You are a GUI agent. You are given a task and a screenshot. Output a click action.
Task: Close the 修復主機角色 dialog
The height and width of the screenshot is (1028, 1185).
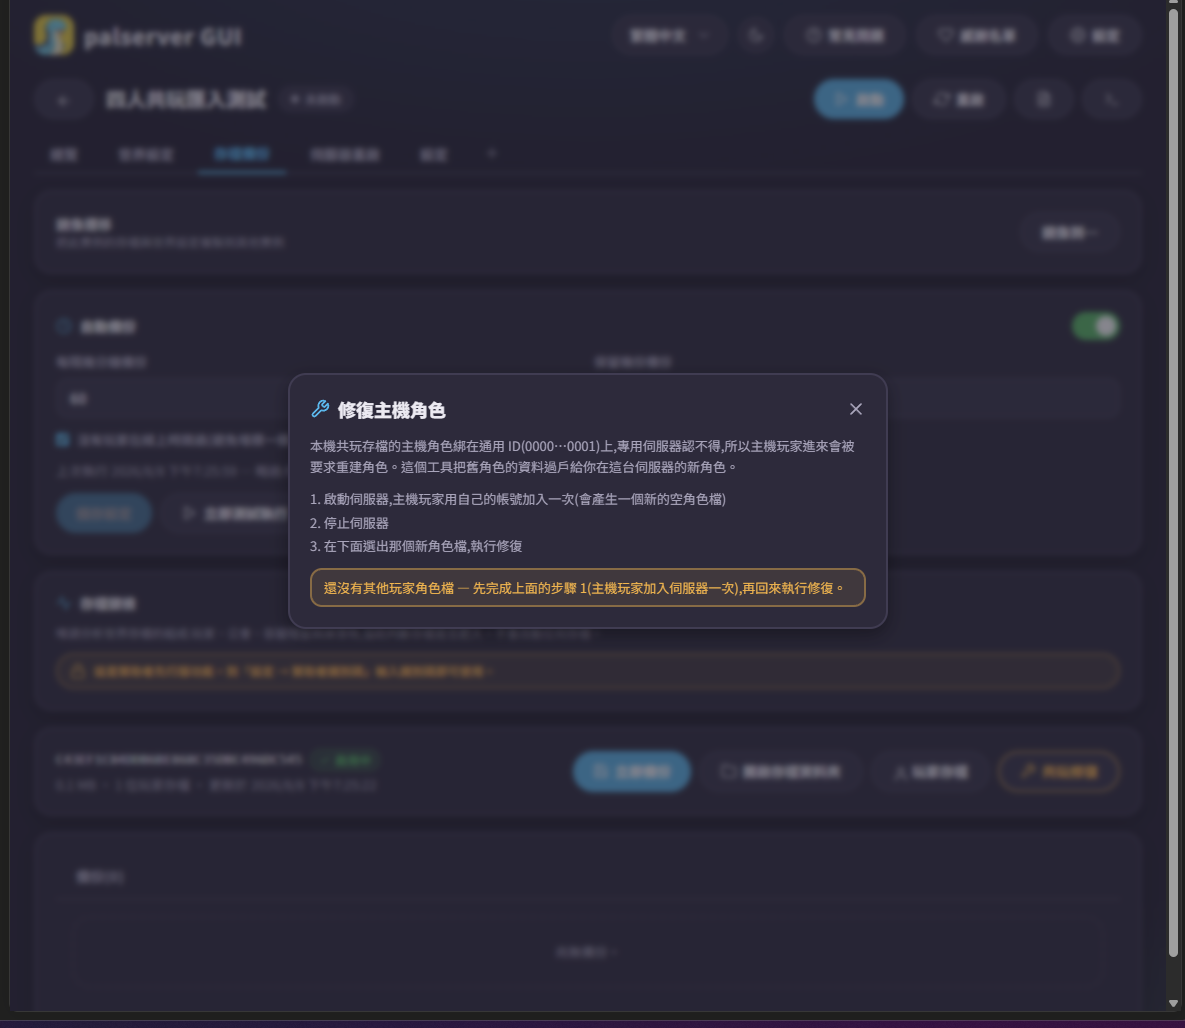855,409
